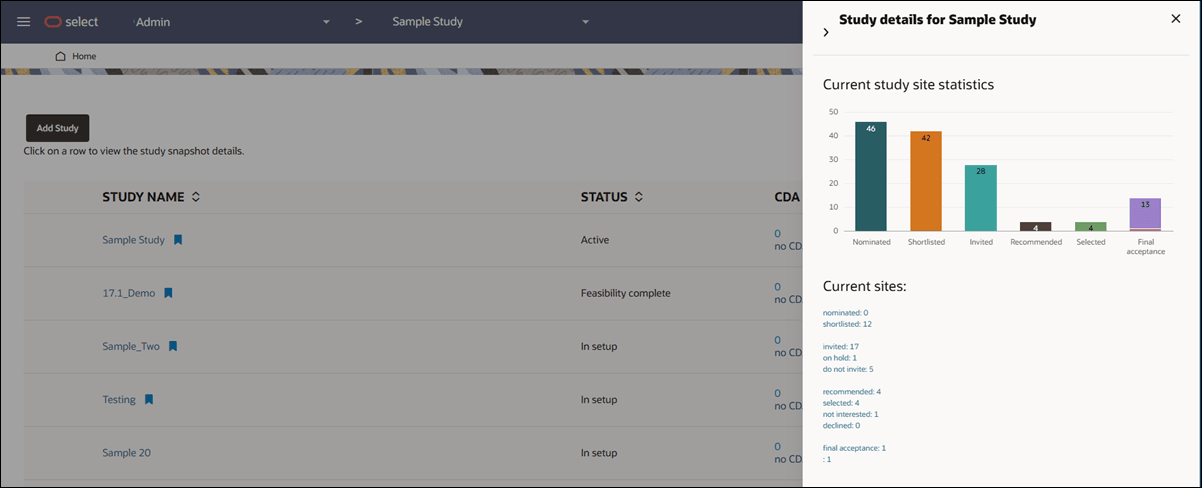Sort by Study Name column arrows
Screen dimensions: 1202x488
point(196,197)
